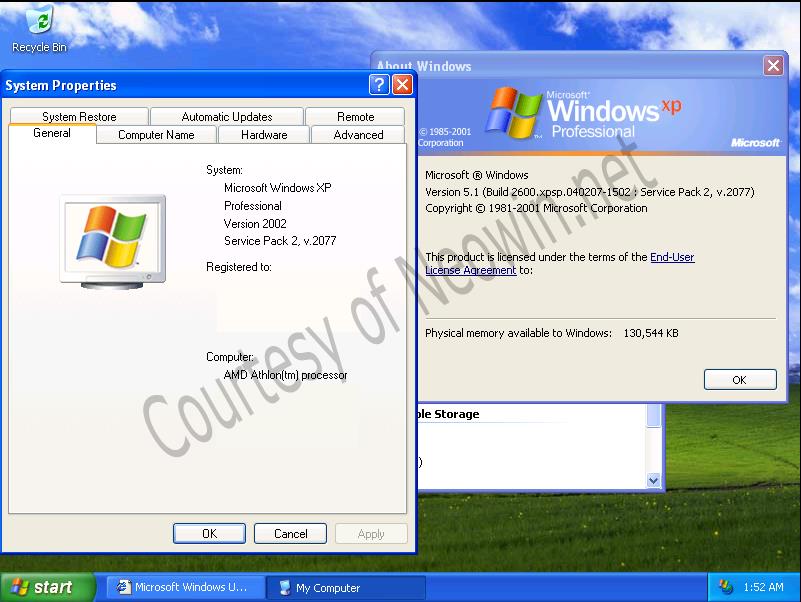Viewport: 801px width, 602px height.
Task: Open the Computer Name tab
Action: pos(156,135)
